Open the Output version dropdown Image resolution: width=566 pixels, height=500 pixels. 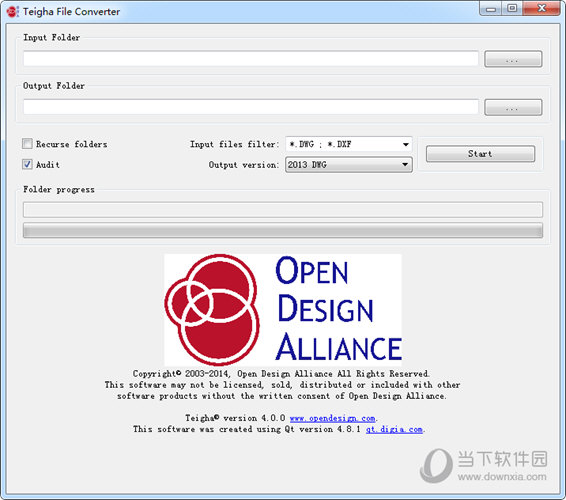pyautogui.click(x=349, y=165)
